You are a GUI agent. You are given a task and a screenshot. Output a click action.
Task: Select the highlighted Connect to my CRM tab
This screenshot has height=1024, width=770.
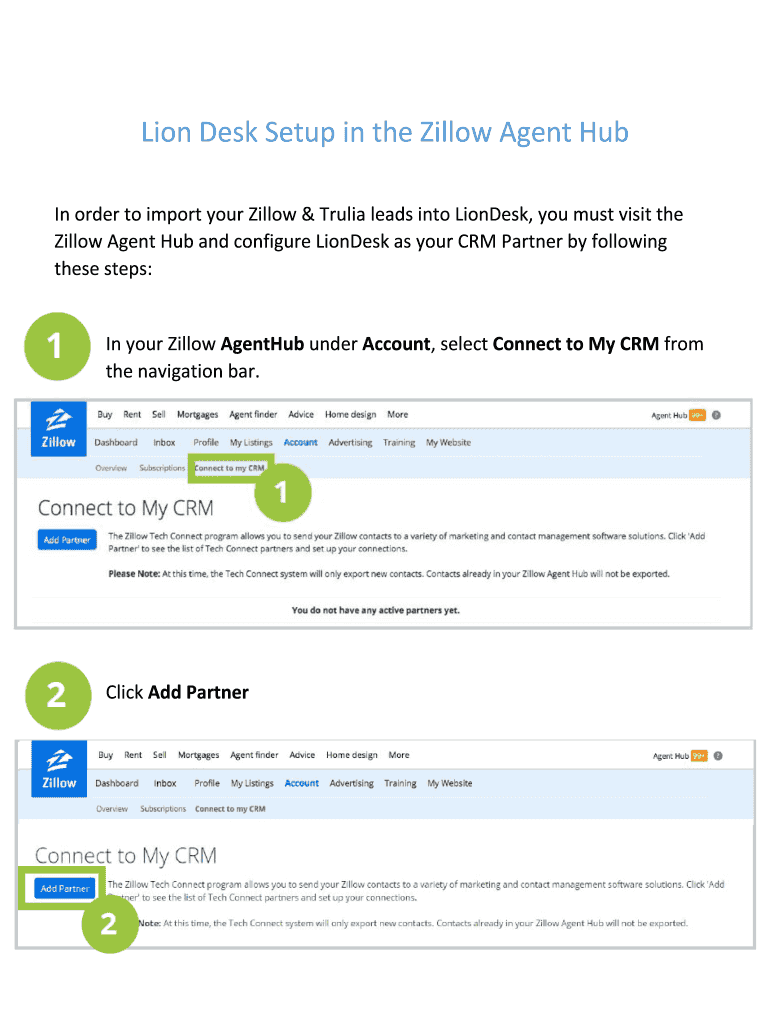pyautogui.click(x=231, y=467)
